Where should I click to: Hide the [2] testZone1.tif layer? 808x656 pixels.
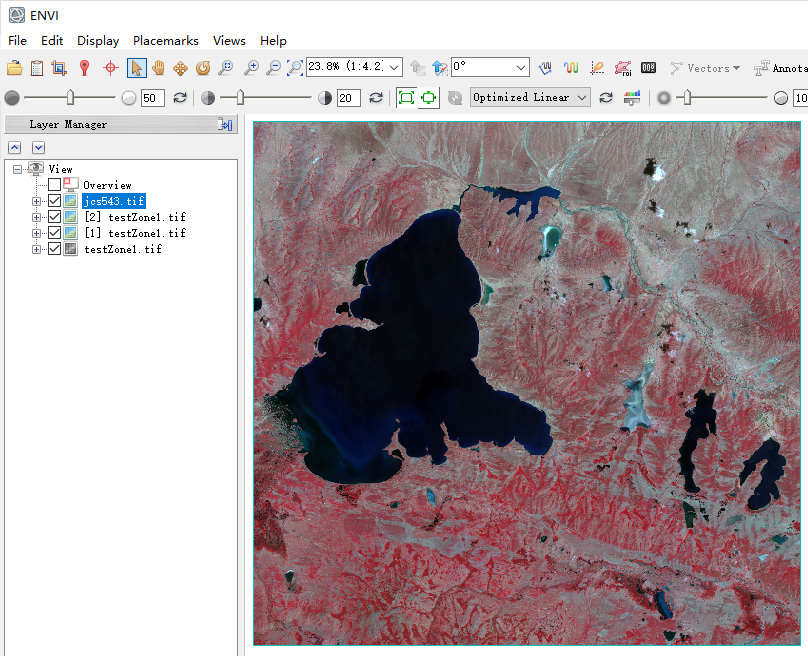[x=55, y=217]
